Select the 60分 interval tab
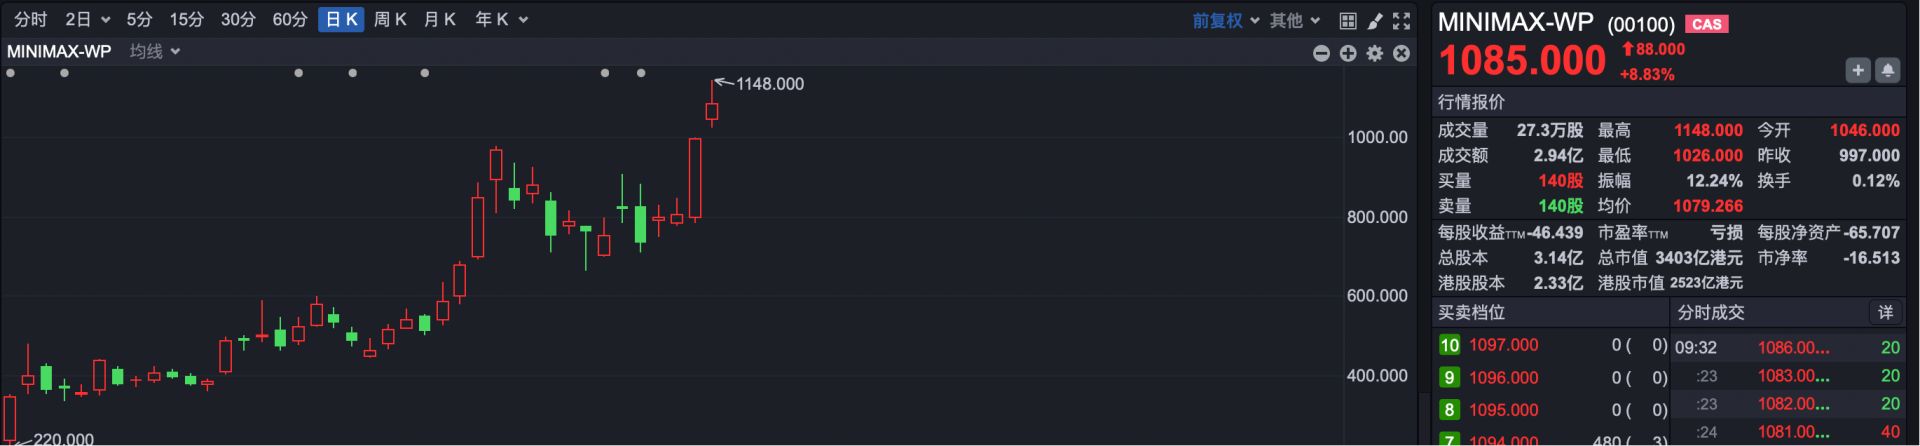1920x446 pixels. [x=290, y=20]
